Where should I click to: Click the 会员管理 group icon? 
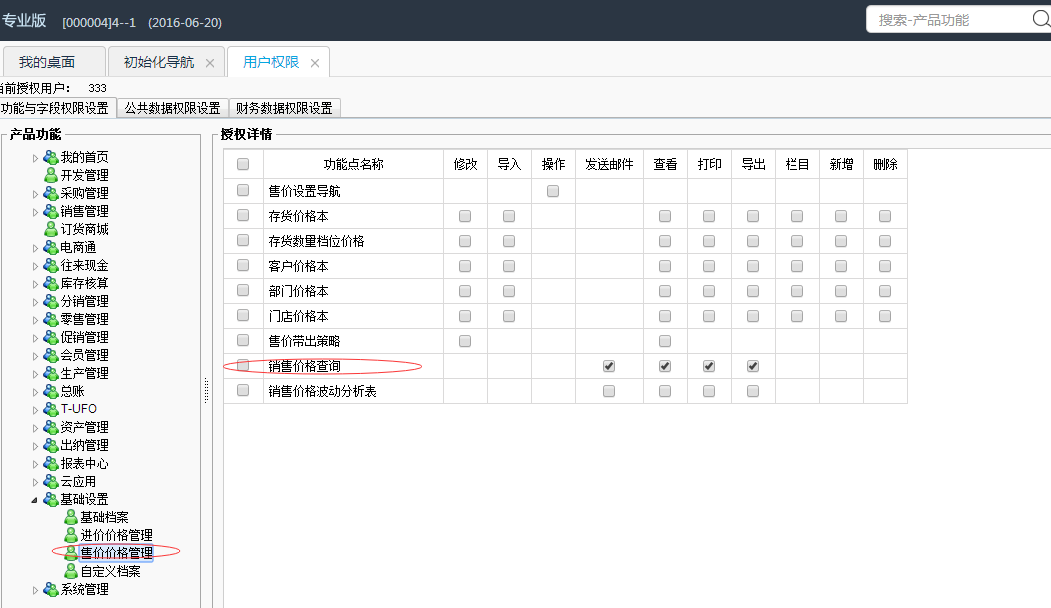pyautogui.click(x=50, y=355)
